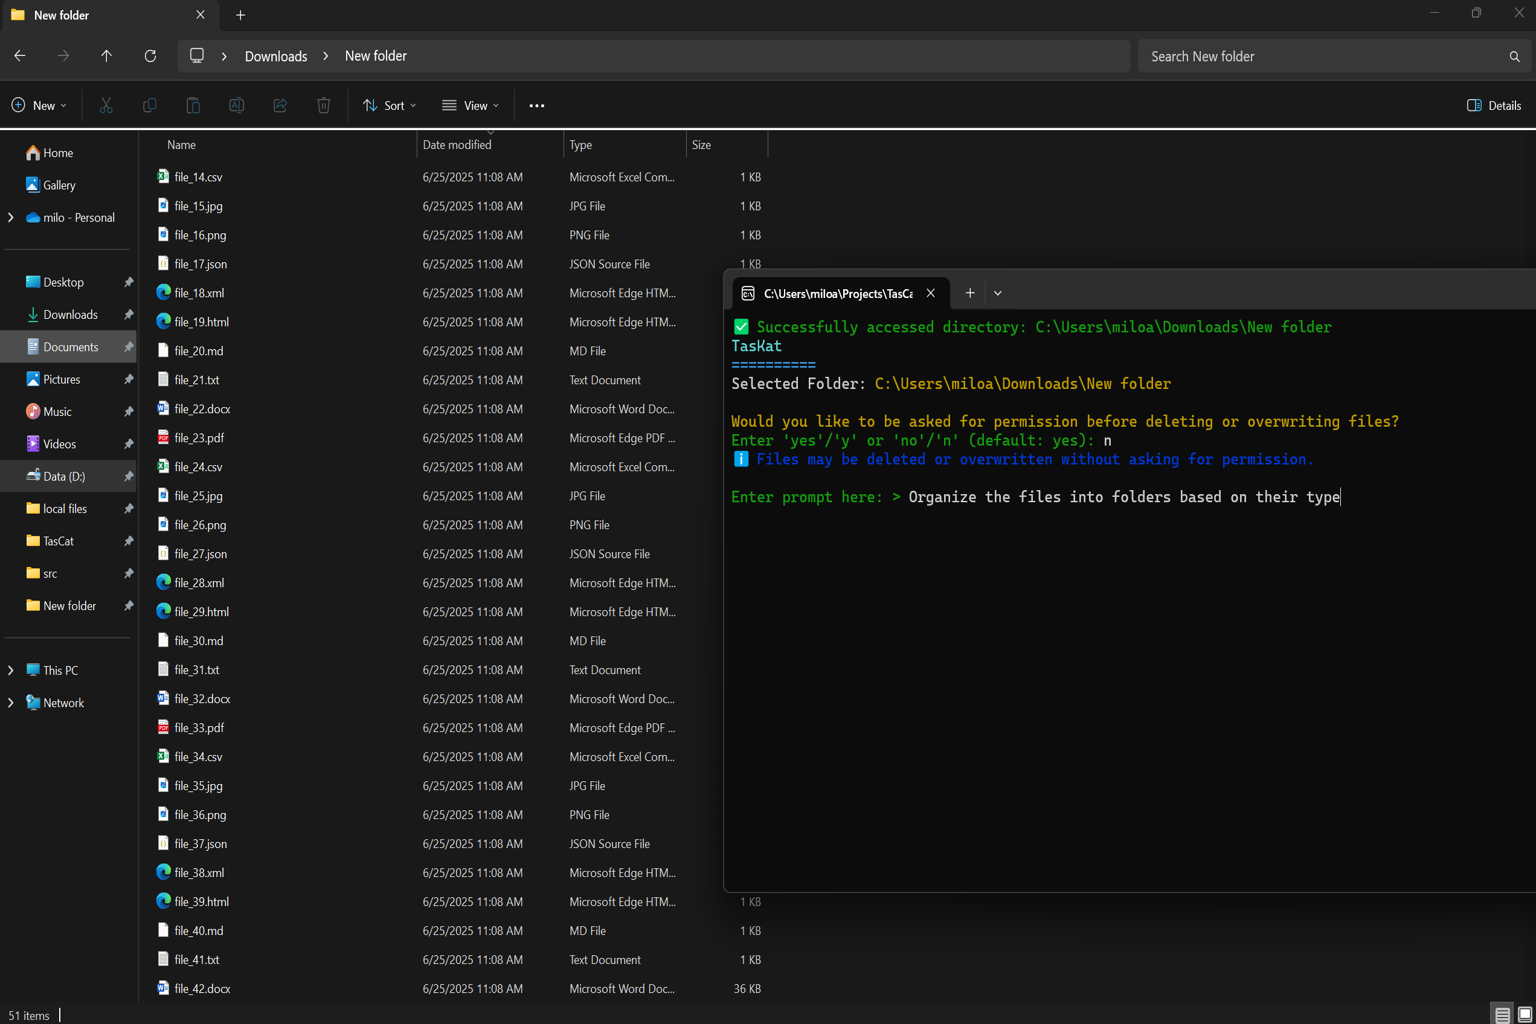The height and width of the screenshot is (1024, 1536).
Task: Select the file_42.docx row
Action: (x=460, y=989)
